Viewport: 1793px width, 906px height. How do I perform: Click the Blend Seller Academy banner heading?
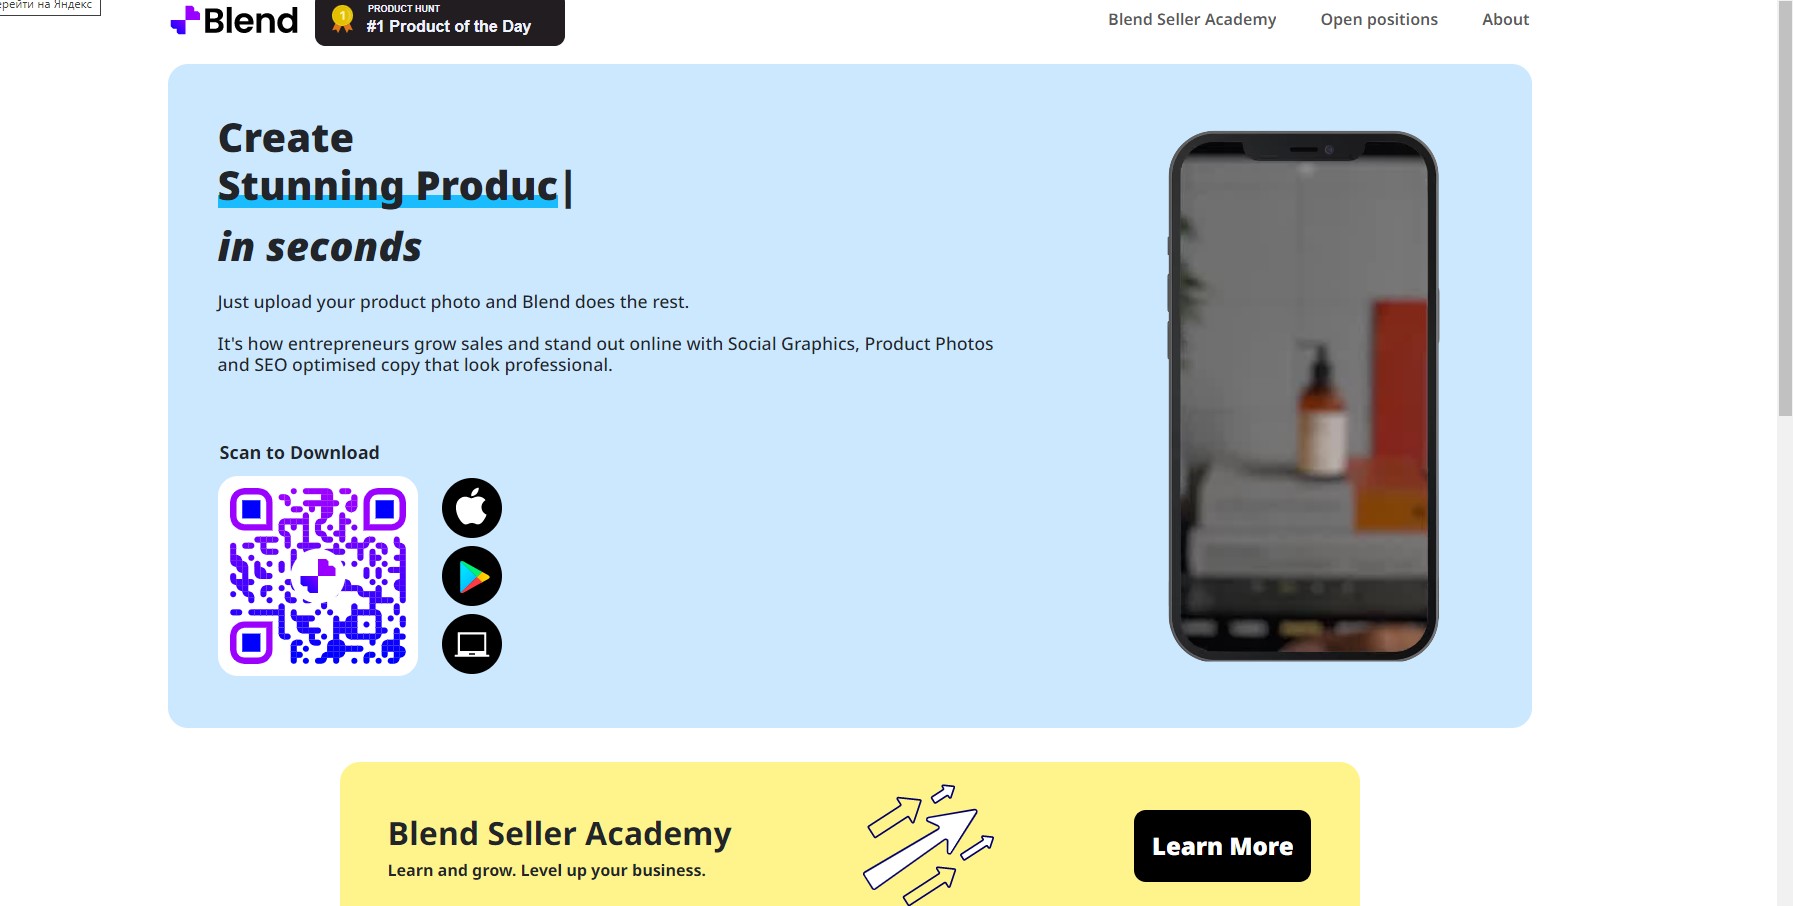pyautogui.click(x=560, y=833)
